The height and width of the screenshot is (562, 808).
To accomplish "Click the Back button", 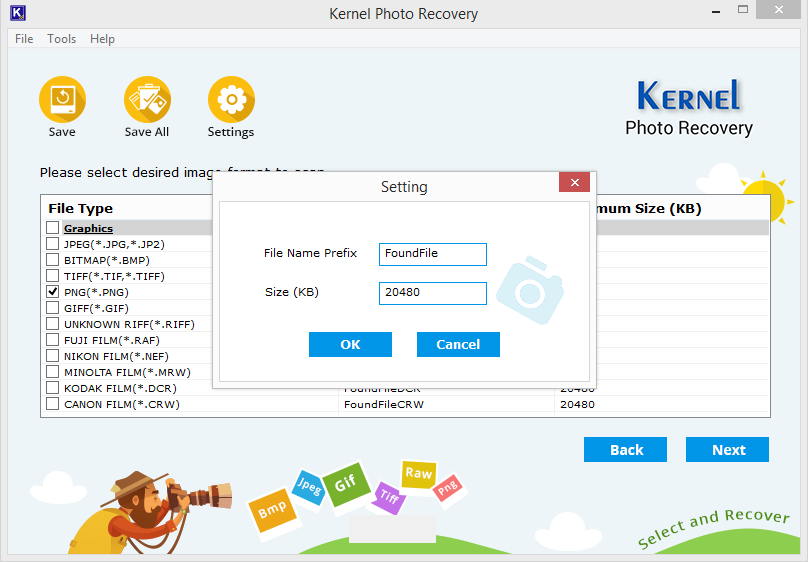I will coord(626,450).
